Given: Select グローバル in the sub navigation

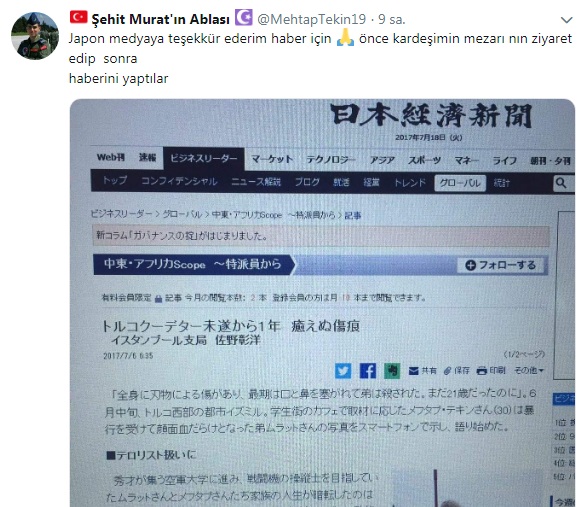Looking at the screenshot, I should (460, 183).
